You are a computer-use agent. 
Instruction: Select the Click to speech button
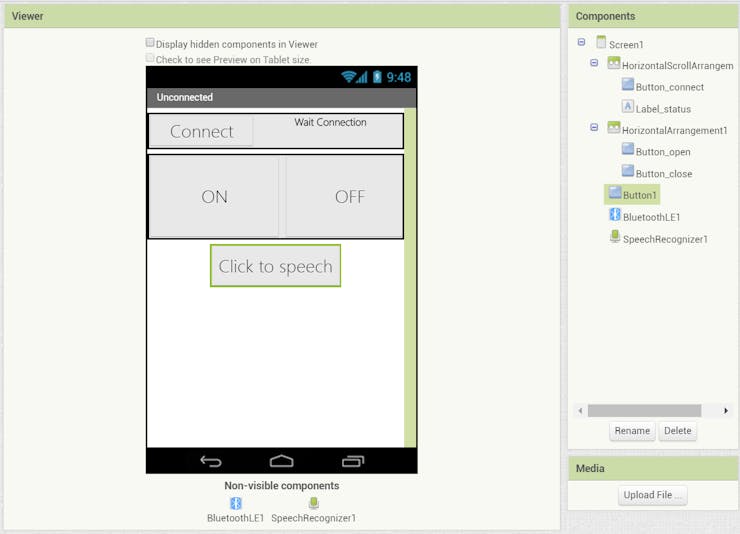276,266
